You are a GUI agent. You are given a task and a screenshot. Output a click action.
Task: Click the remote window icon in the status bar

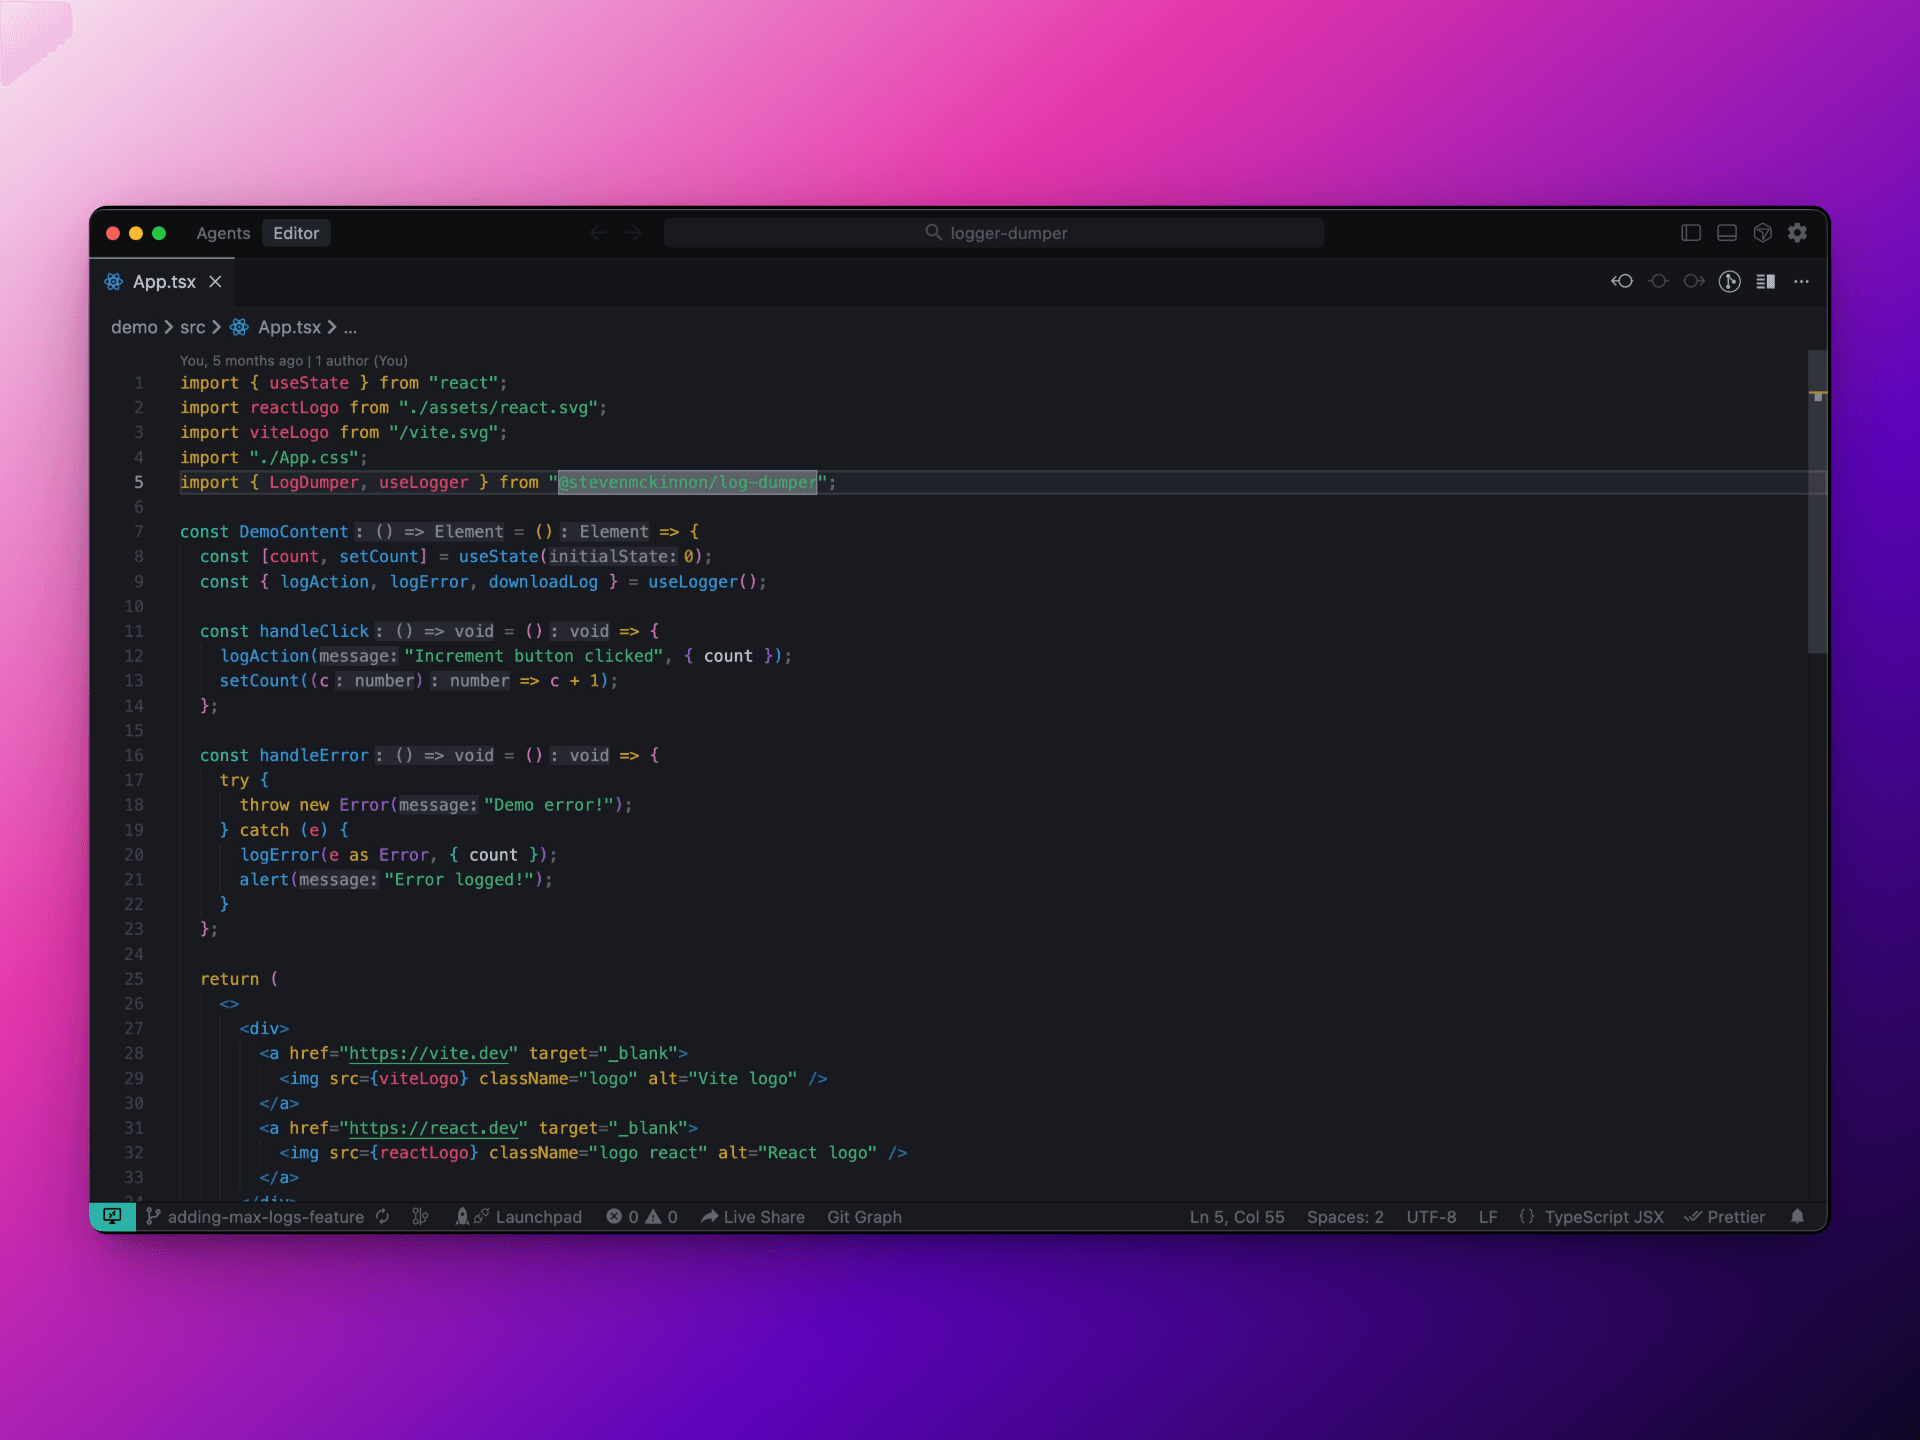pyautogui.click(x=112, y=1216)
